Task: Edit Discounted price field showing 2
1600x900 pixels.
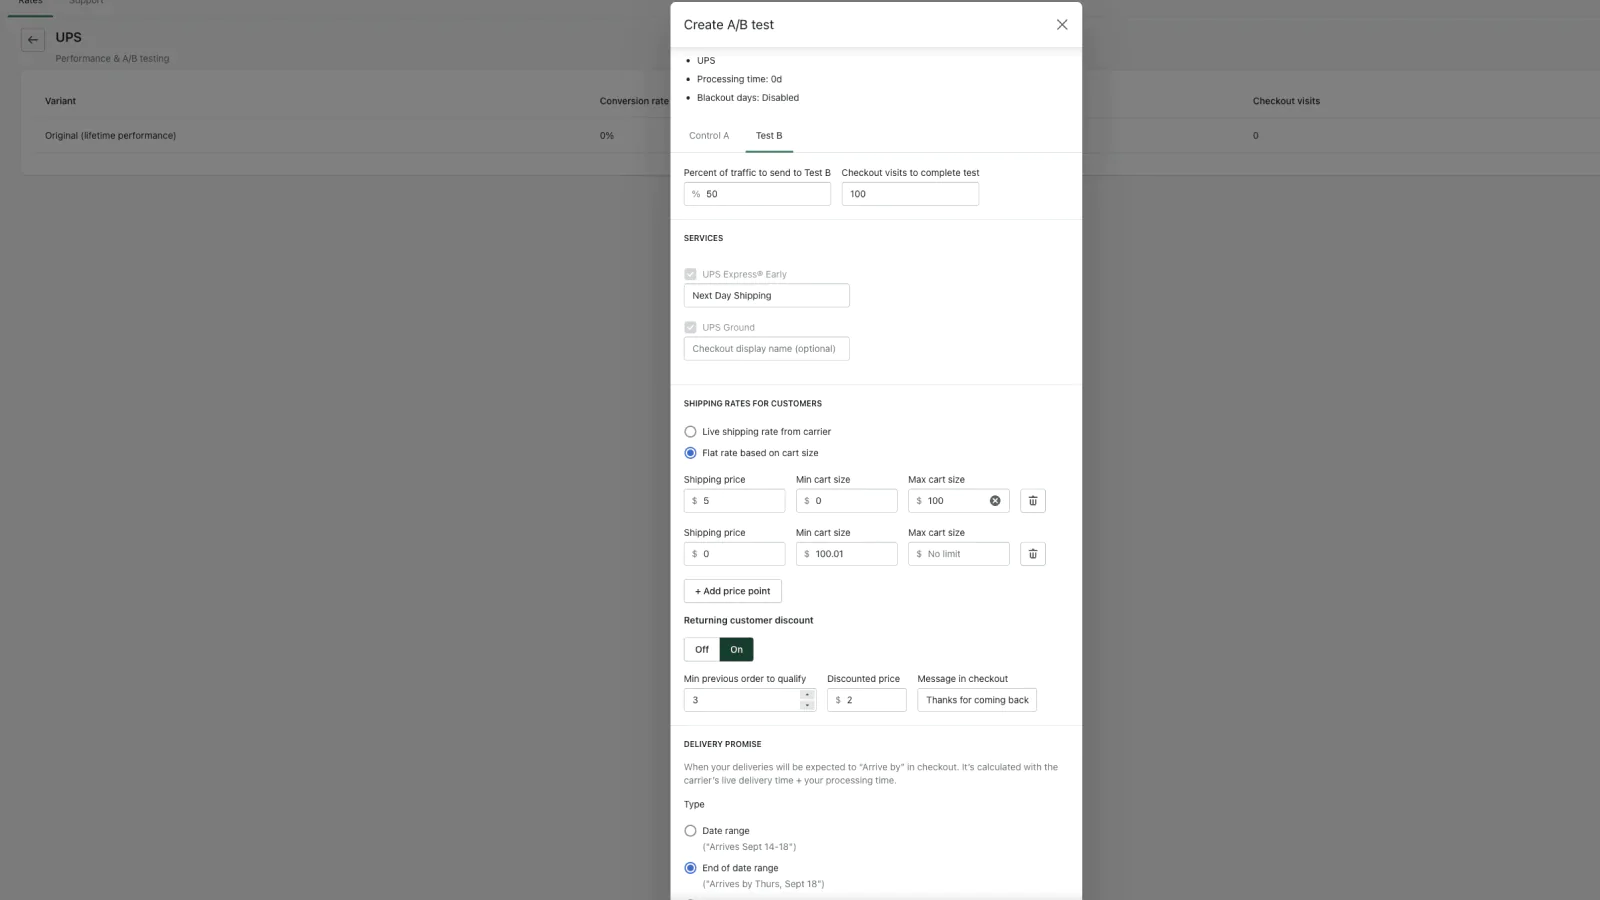Action: point(867,700)
